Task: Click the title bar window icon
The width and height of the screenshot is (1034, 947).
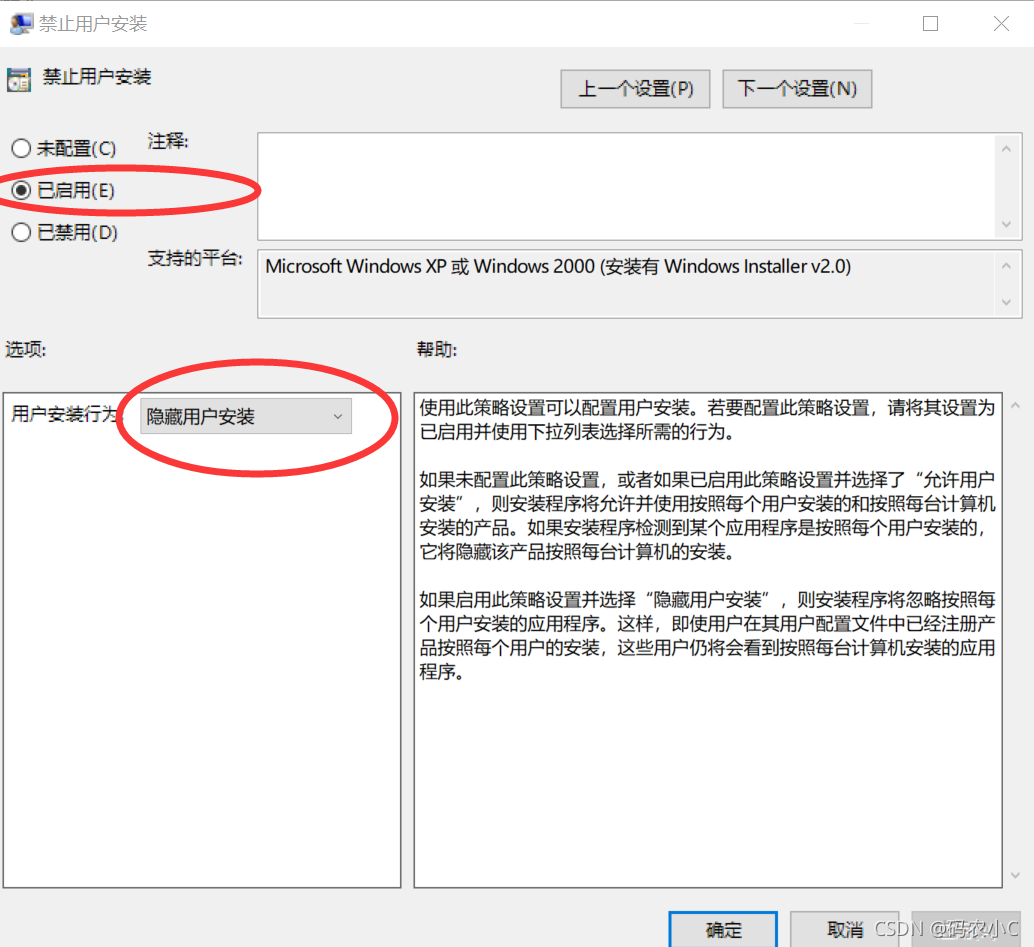Action: 21,24
